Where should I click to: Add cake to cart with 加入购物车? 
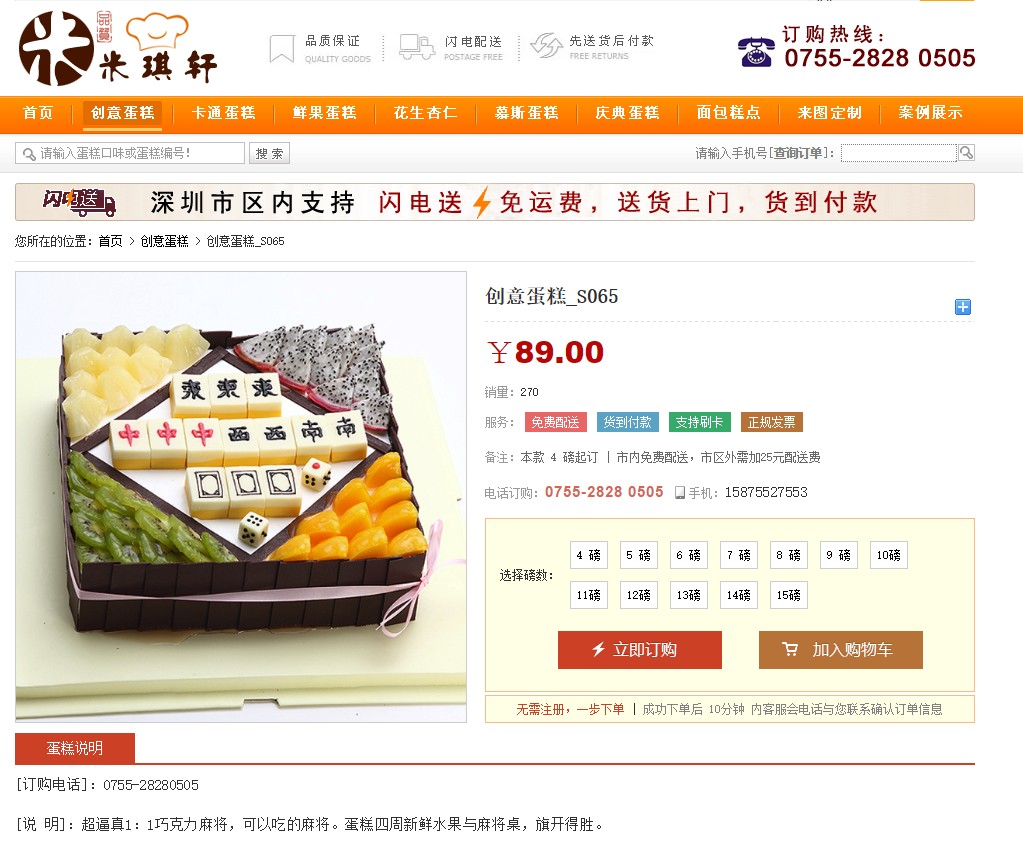click(x=840, y=650)
